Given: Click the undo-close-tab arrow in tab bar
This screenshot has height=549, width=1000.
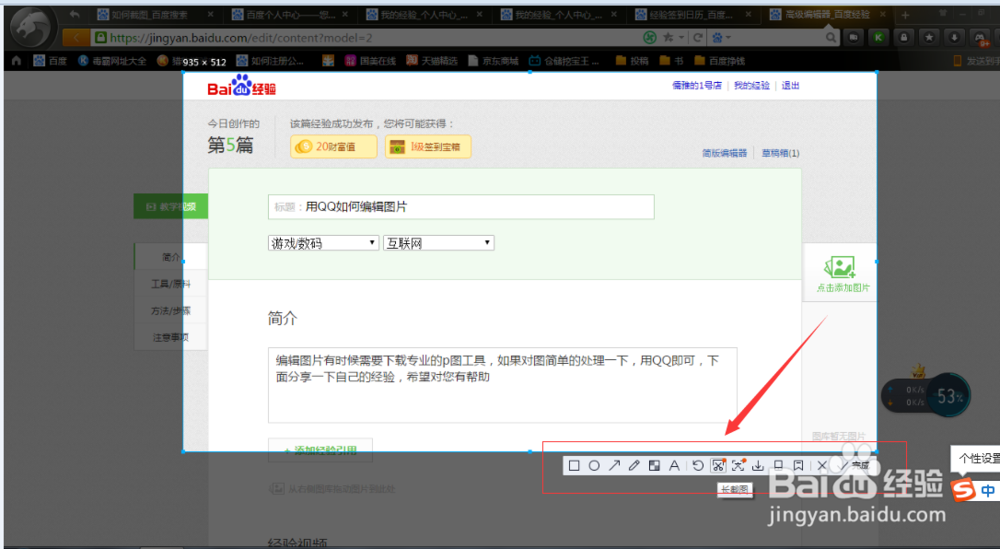Looking at the screenshot, I should coord(75,14).
